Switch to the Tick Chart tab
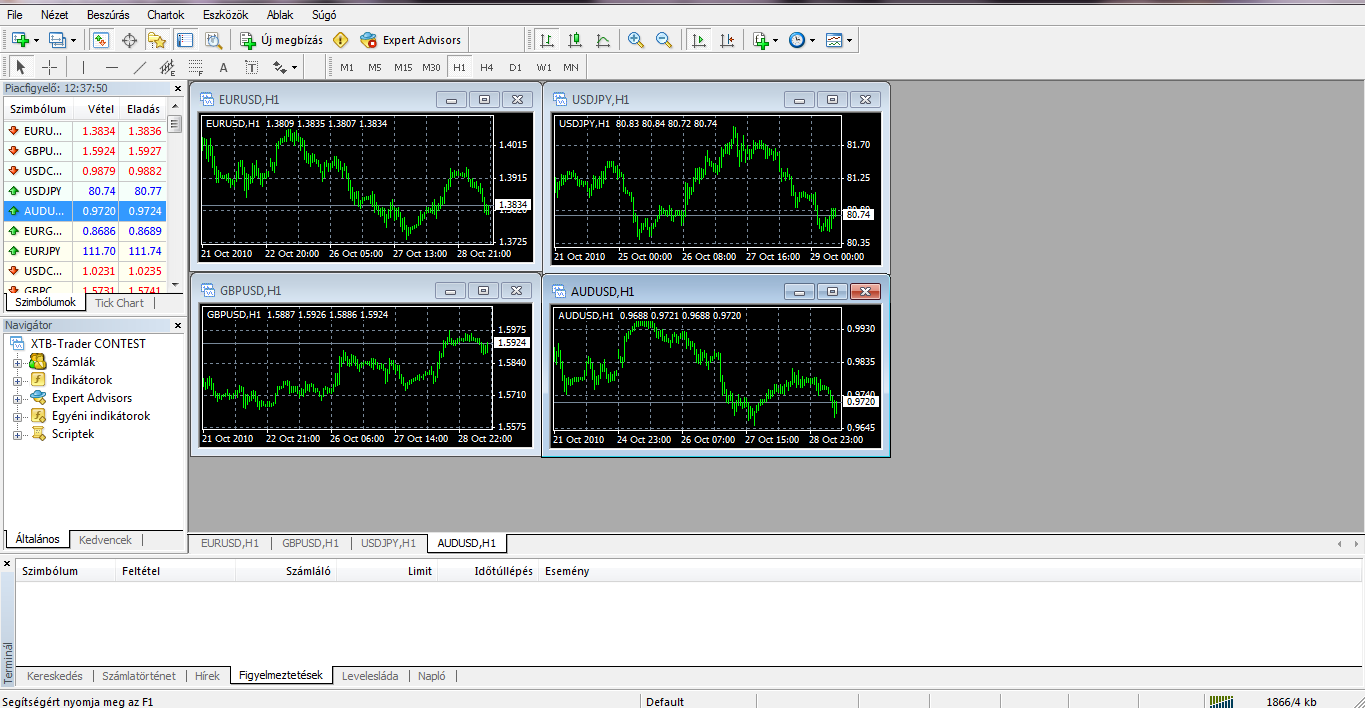Image resolution: width=1365 pixels, height=708 pixels. 119,303
